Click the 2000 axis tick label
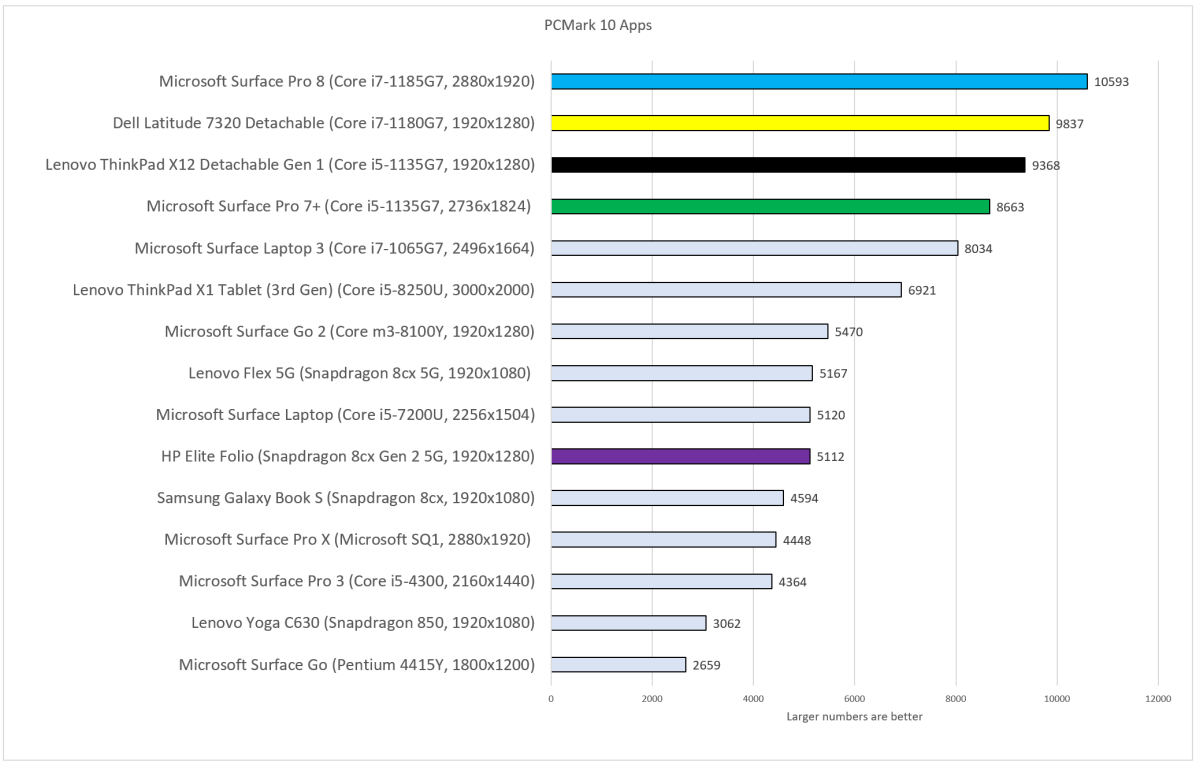 click(x=652, y=699)
